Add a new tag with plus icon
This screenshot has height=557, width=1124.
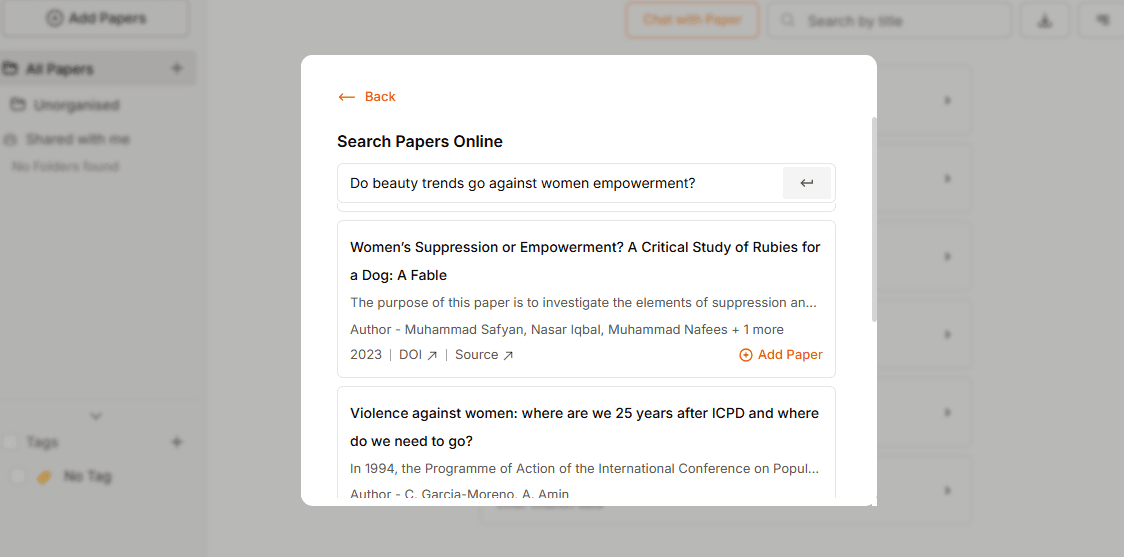pos(177,442)
